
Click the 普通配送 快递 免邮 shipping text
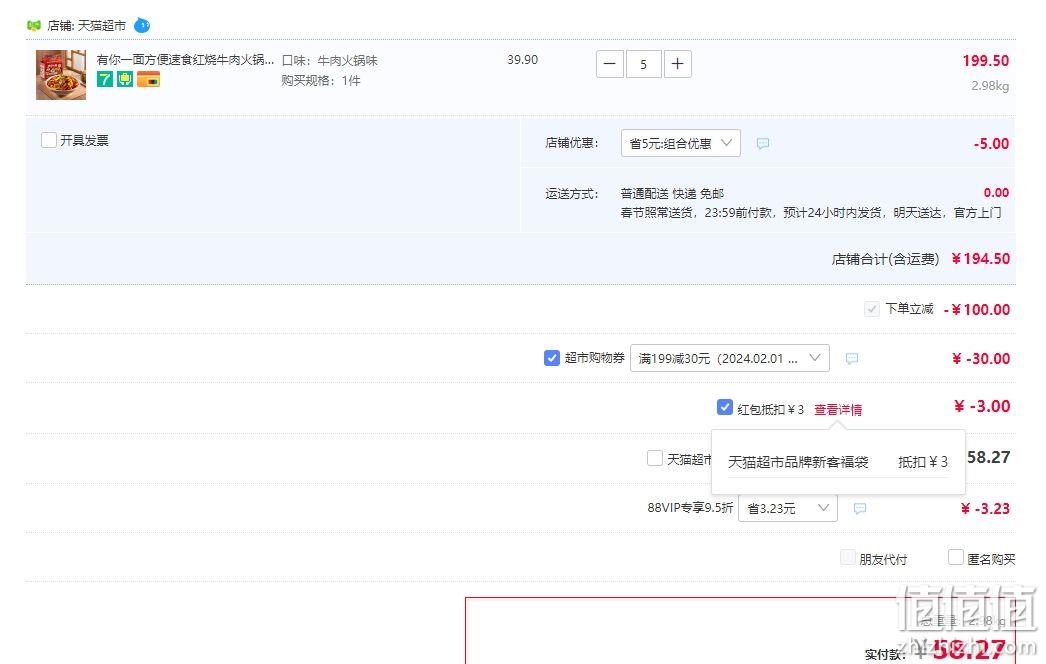(672, 194)
